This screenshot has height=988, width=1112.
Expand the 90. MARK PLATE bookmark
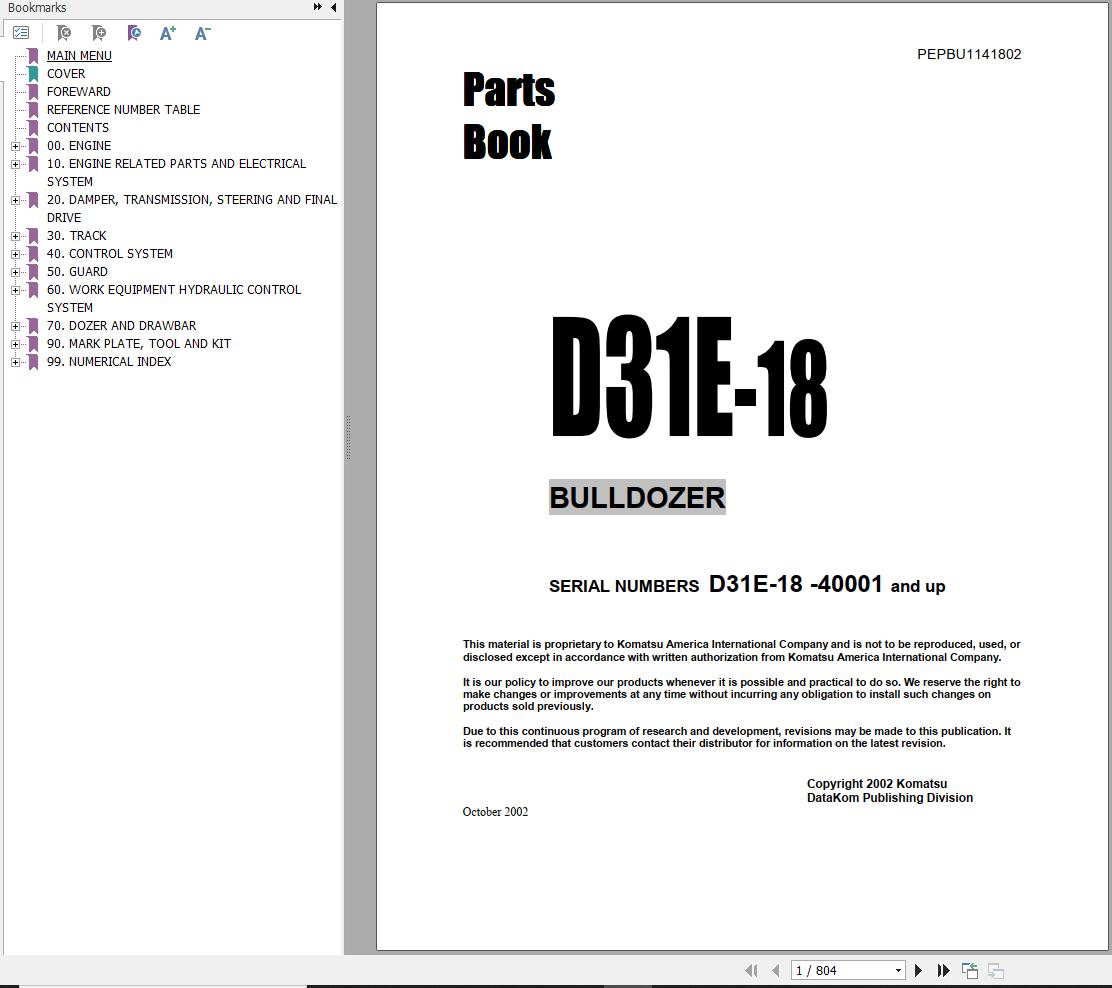pyautogui.click(x=16, y=344)
